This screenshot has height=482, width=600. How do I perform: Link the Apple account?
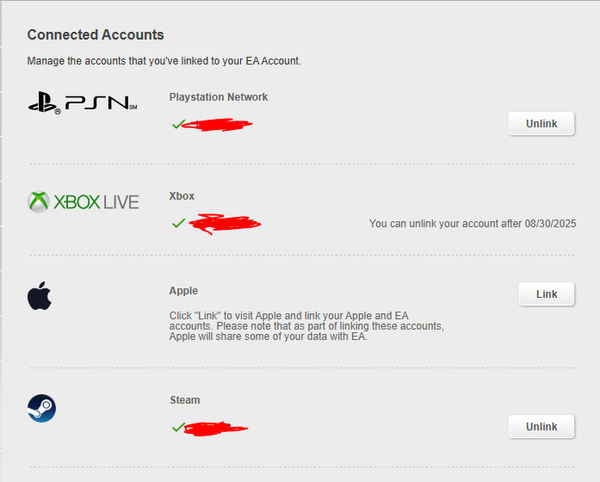[x=546, y=294]
